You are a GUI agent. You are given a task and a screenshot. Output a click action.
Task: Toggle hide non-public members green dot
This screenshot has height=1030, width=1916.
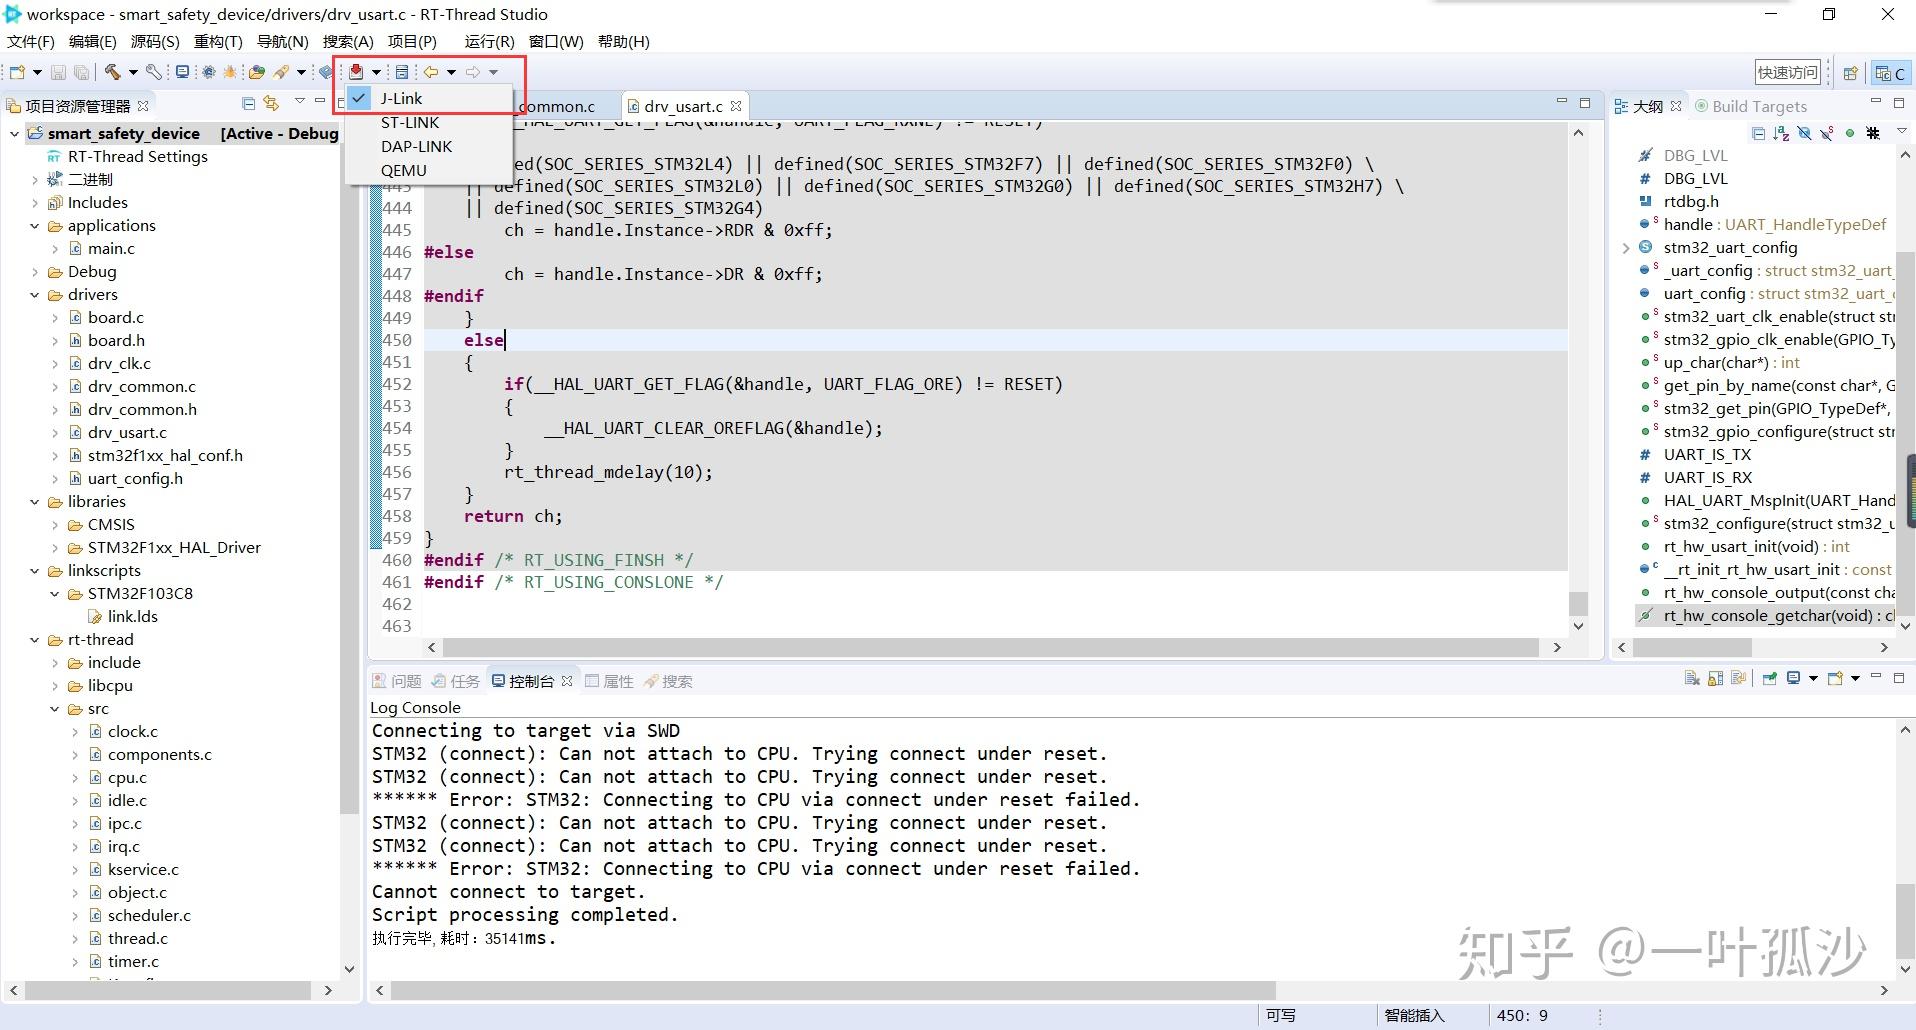coord(1850,133)
